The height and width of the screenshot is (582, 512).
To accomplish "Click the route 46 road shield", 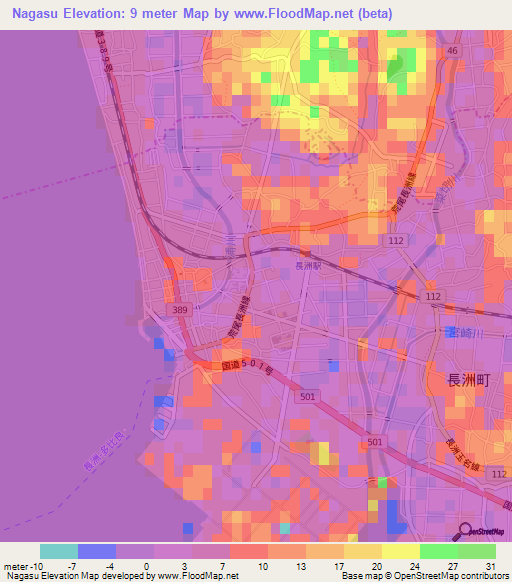I will 452,50.
